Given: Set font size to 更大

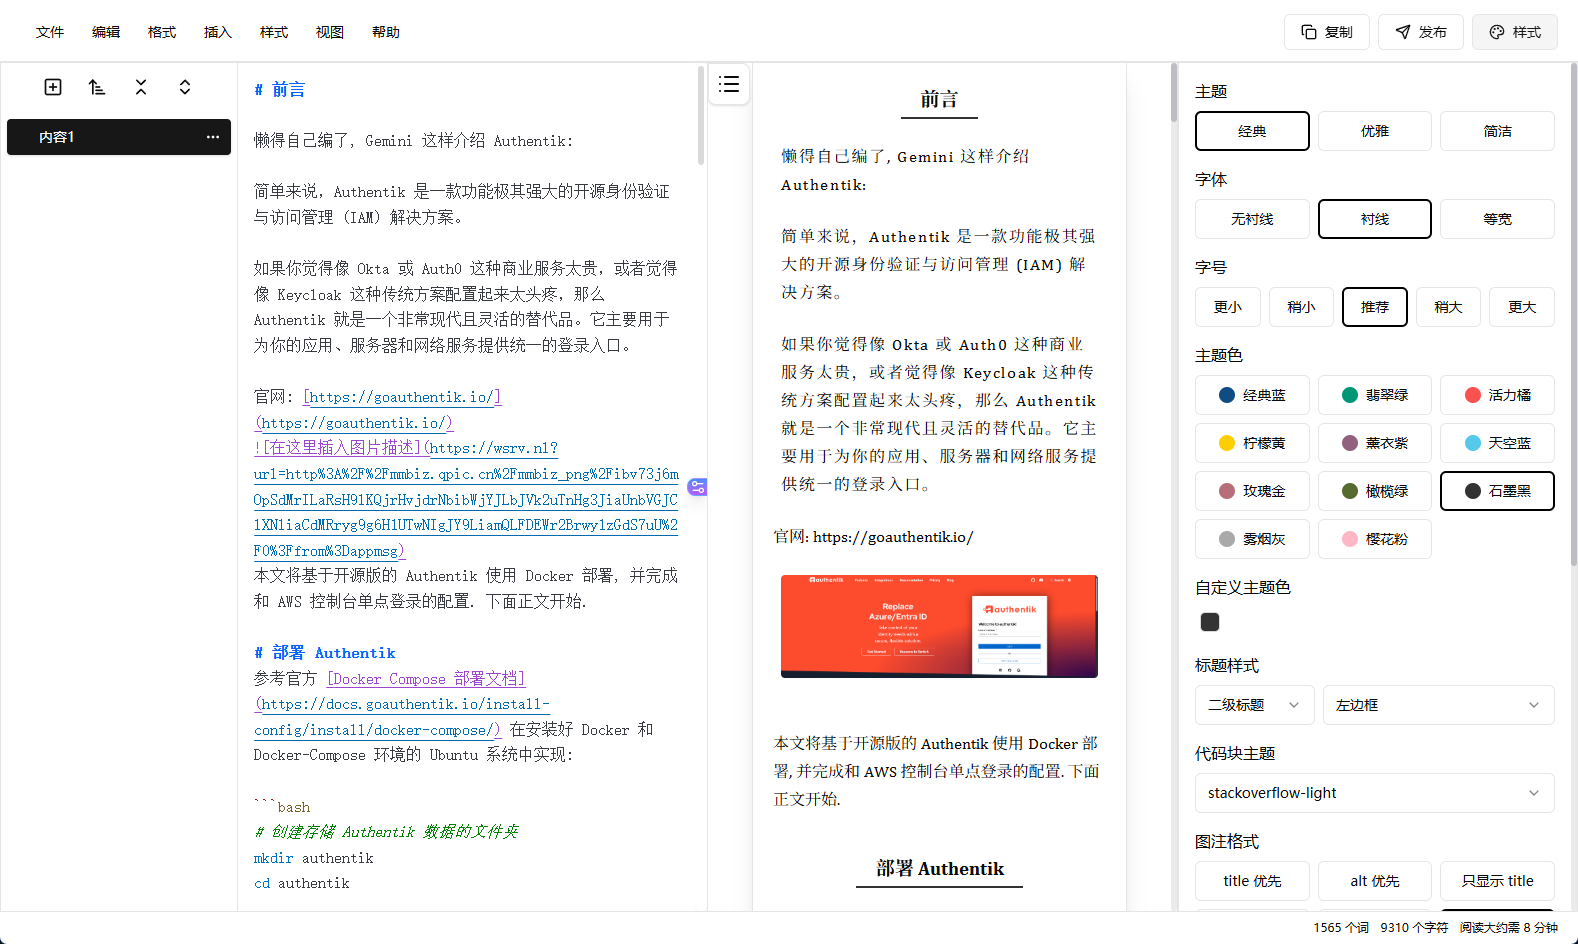Looking at the screenshot, I should [x=1522, y=307].
